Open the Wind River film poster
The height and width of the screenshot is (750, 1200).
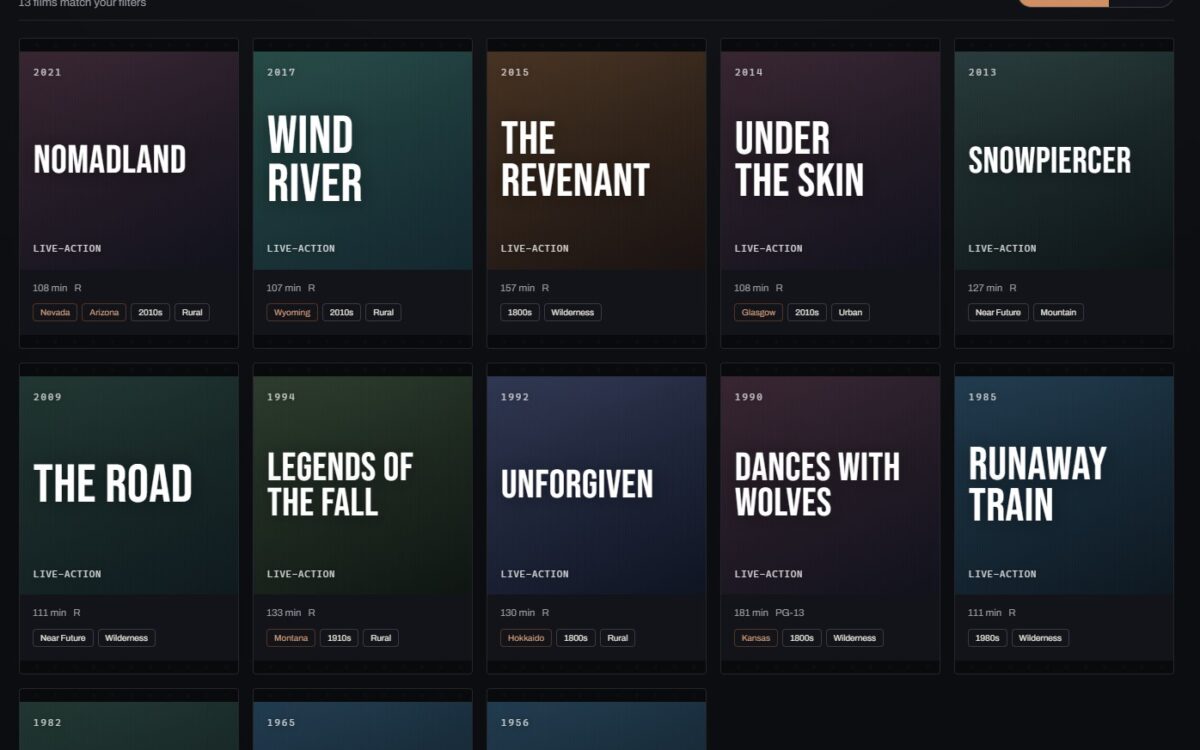tap(363, 160)
